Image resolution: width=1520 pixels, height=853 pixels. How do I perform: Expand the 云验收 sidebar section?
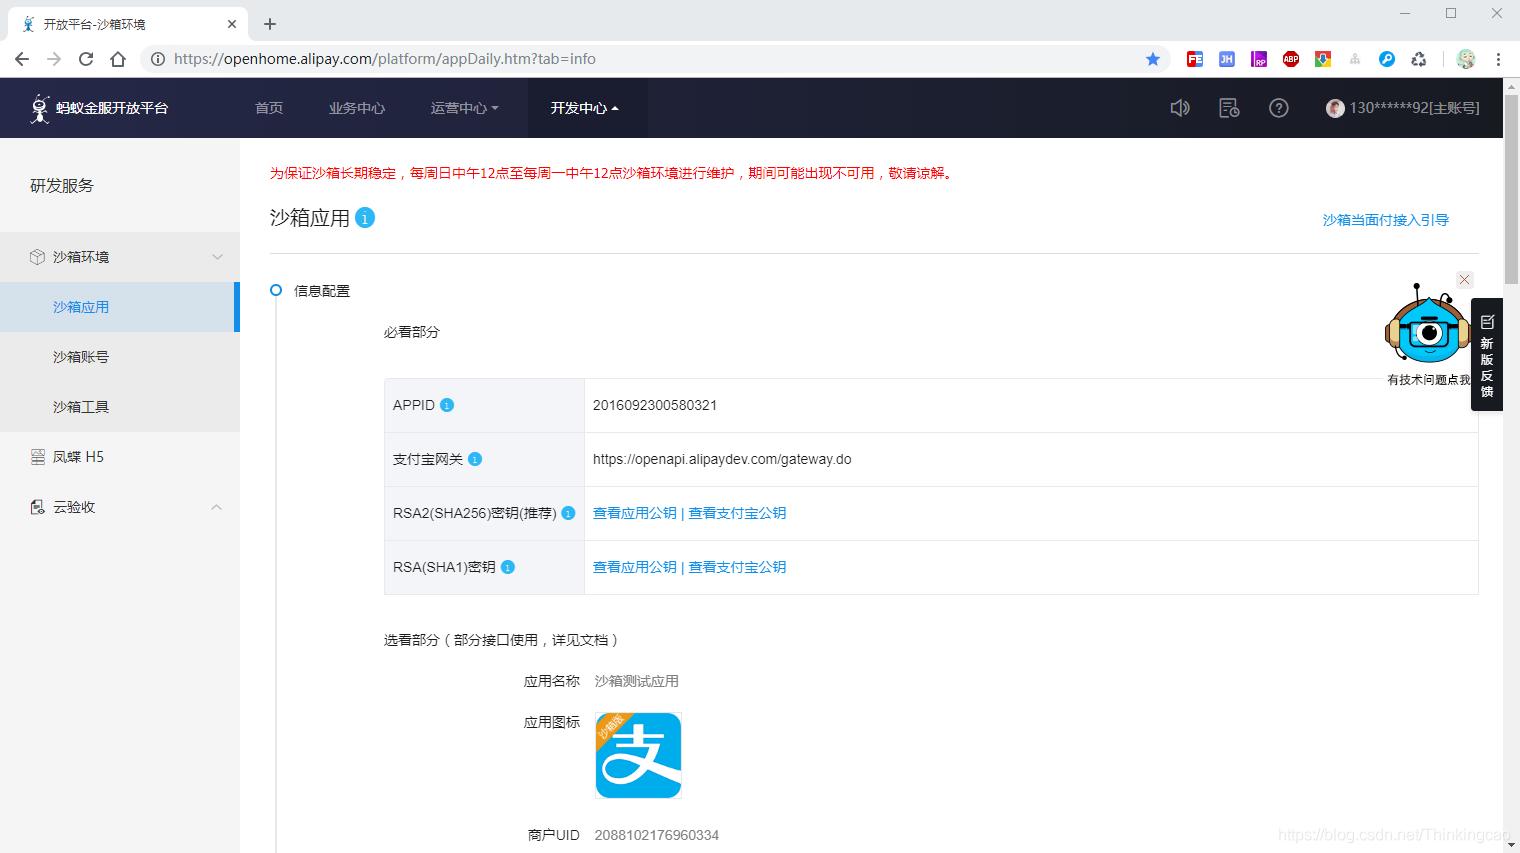click(x=216, y=507)
